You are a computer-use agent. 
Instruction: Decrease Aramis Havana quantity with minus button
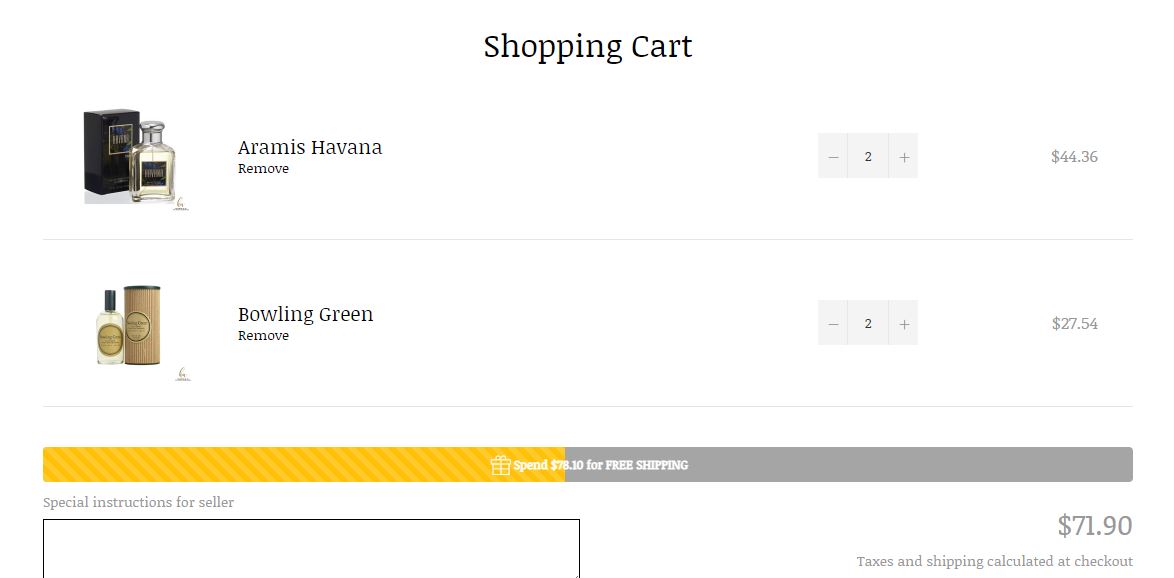tap(833, 157)
